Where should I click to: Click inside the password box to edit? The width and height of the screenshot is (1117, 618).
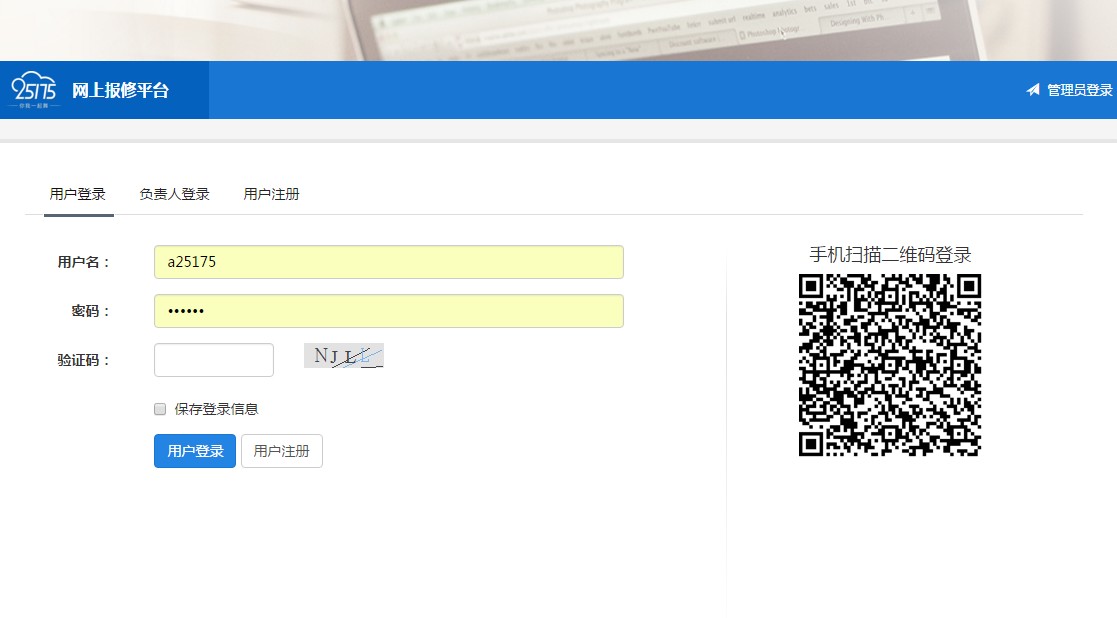tap(388, 310)
